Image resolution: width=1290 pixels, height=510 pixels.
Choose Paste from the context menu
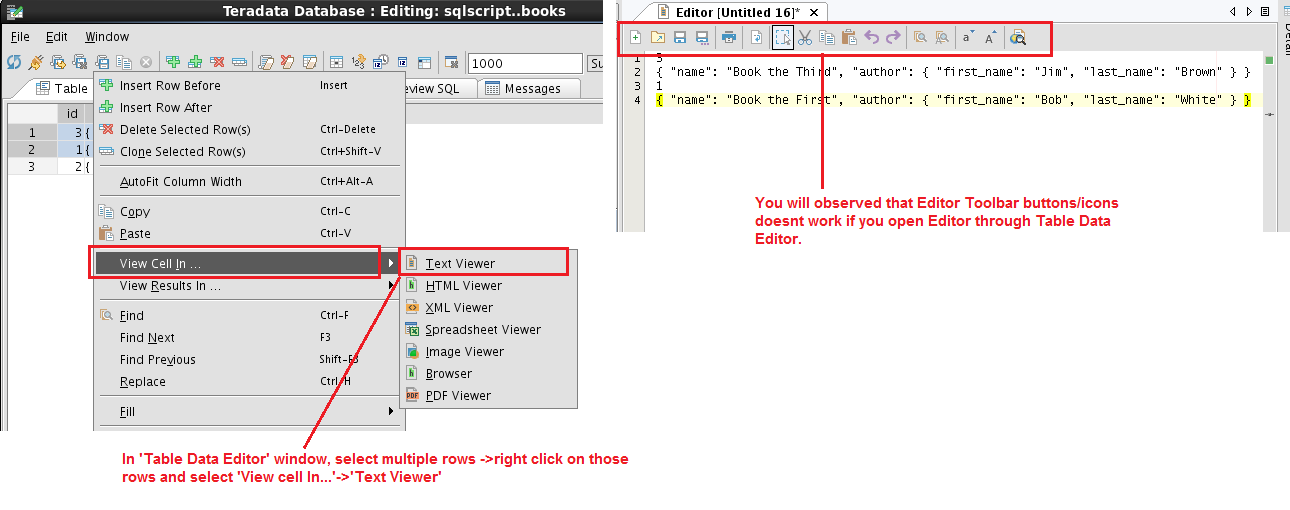(249, 233)
